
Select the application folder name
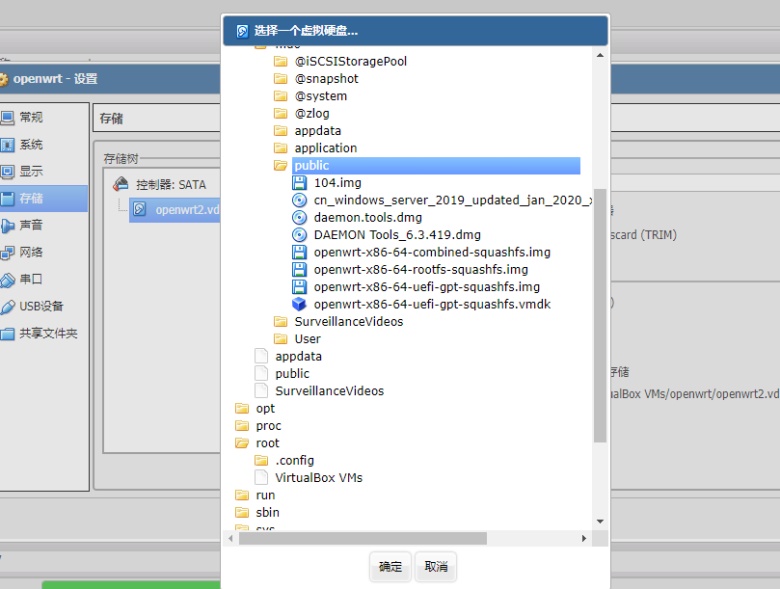click(x=326, y=148)
